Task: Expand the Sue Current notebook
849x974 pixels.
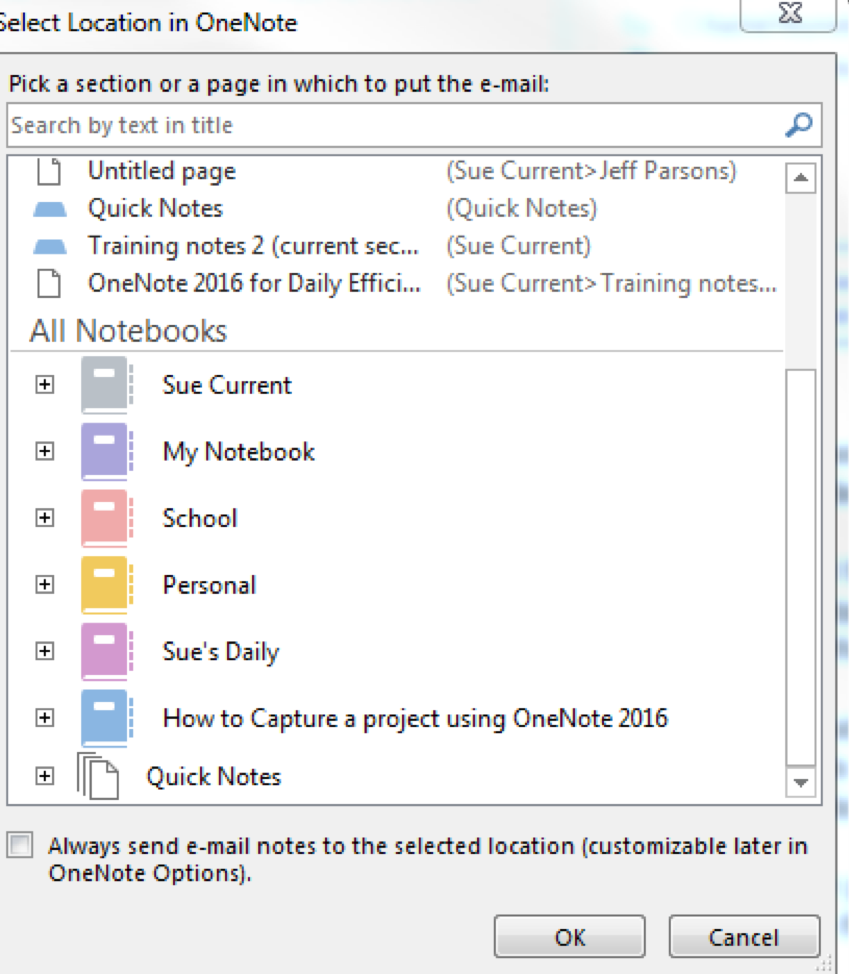Action: pyautogui.click(x=43, y=385)
